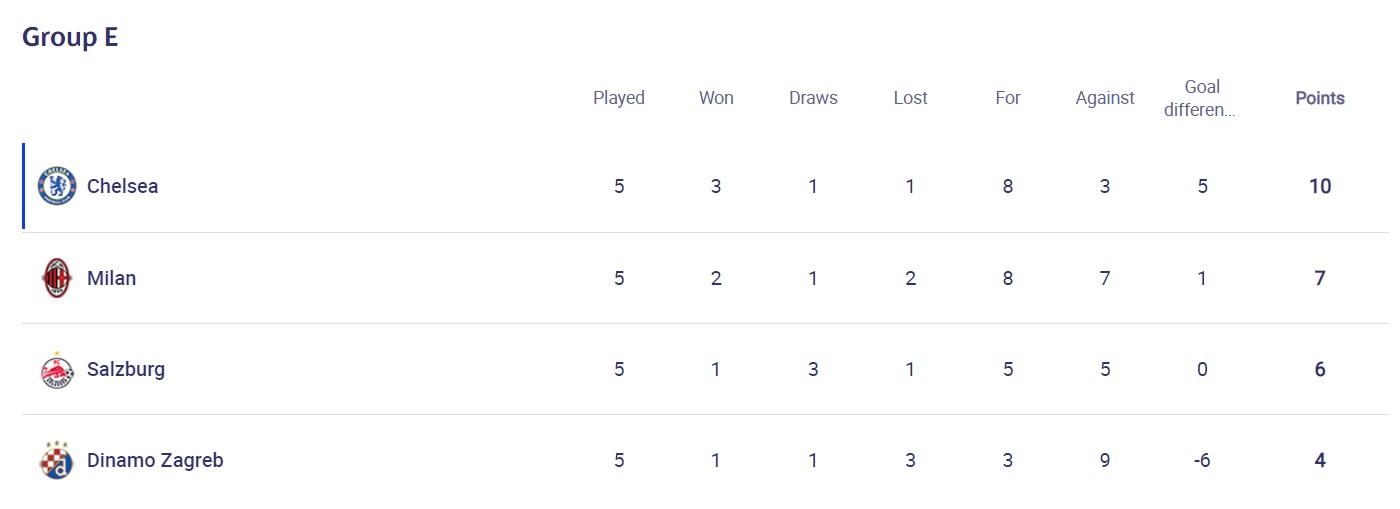Click the Chelsea club crest icon
1400x509 pixels.
[x=57, y=186]
